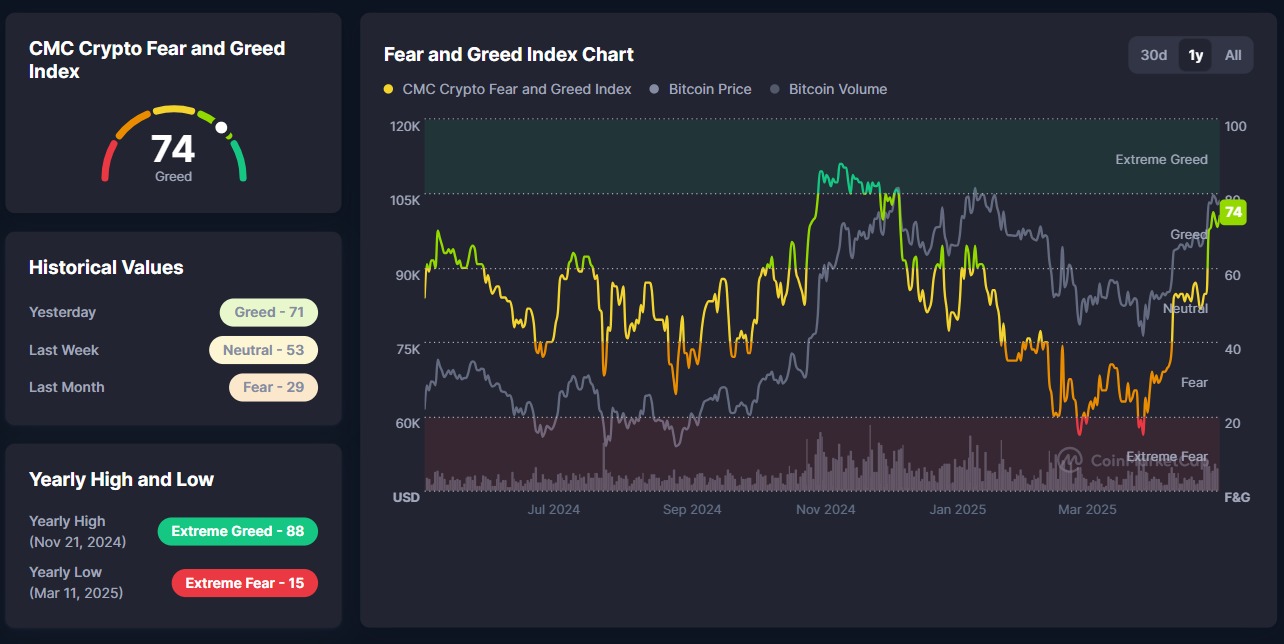Click the Extreme Fear - 15 yearly low badge
The image size is (1284, 644).
245,583
